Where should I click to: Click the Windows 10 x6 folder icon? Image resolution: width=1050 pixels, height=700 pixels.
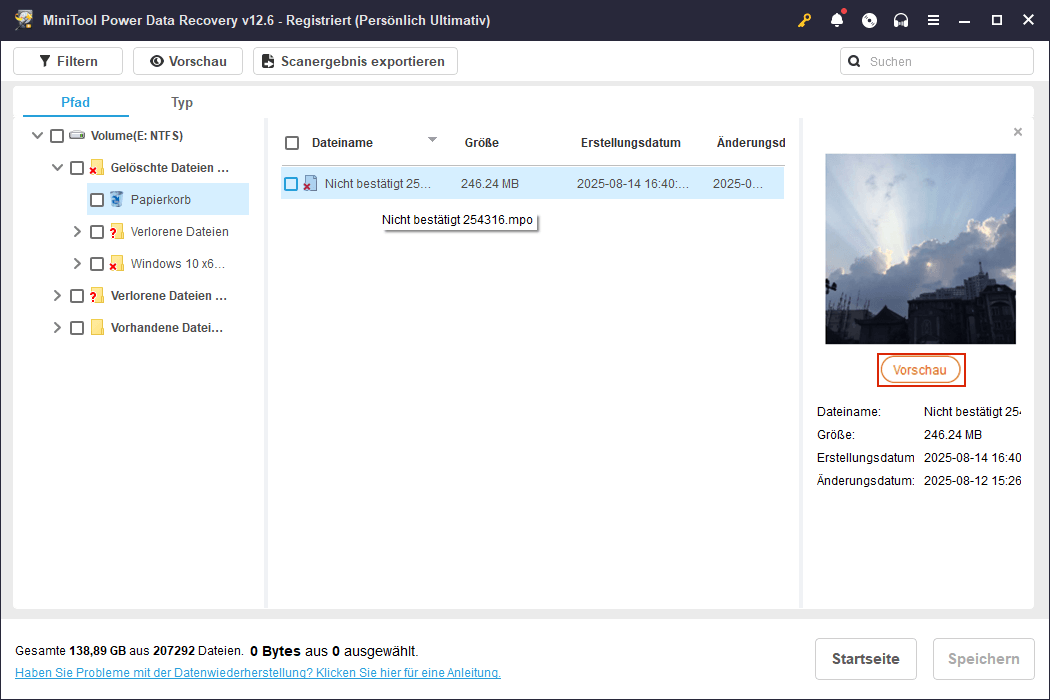coord(117,263)
